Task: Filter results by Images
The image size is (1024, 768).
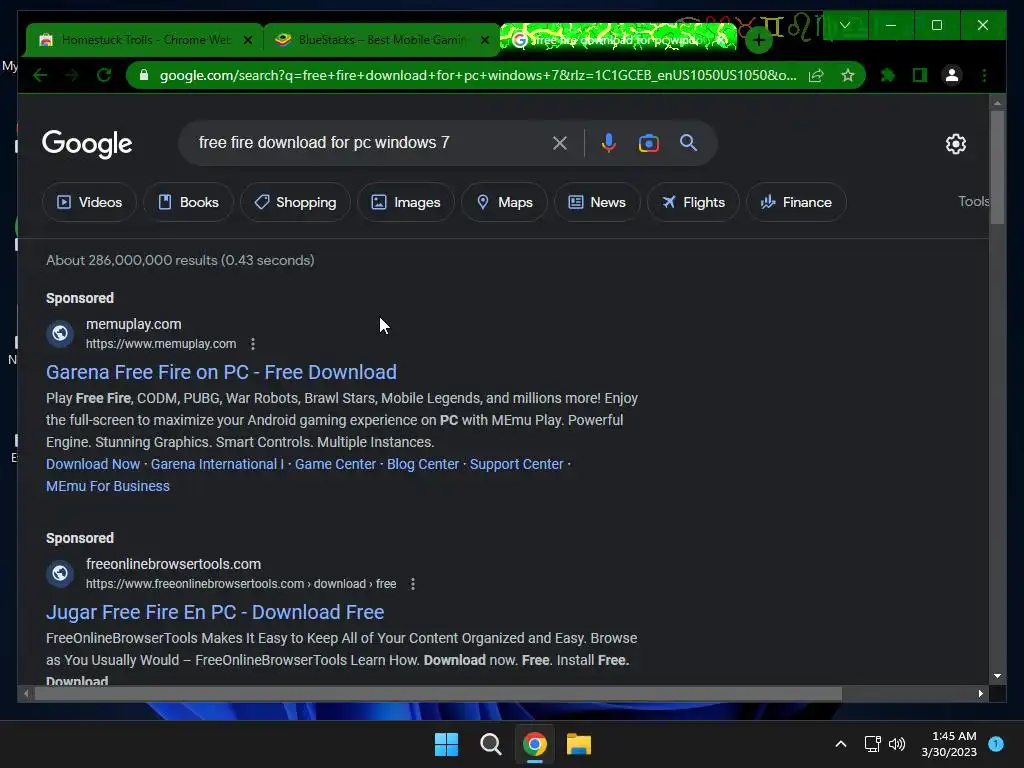Action: coord(406,202)
